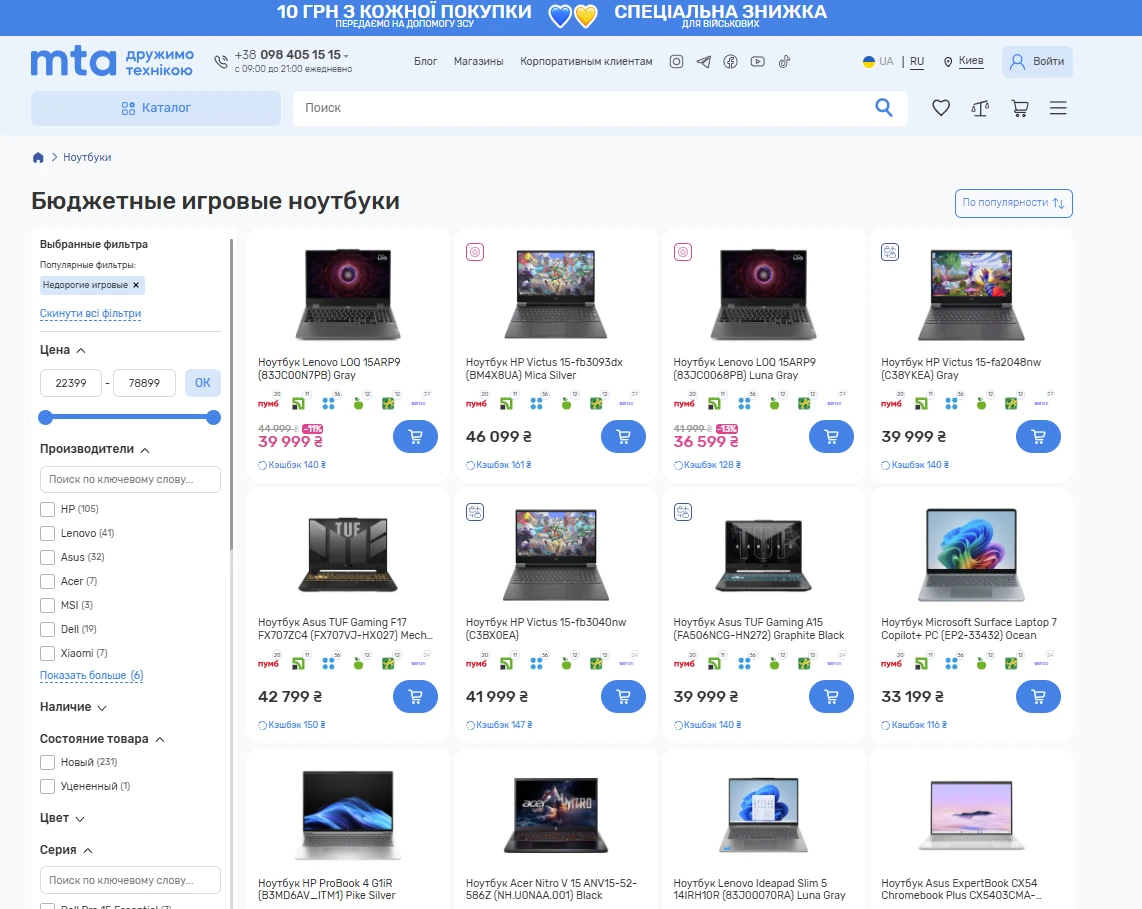
Task: Open the Telegram social icon
Action: coord(704,62)
